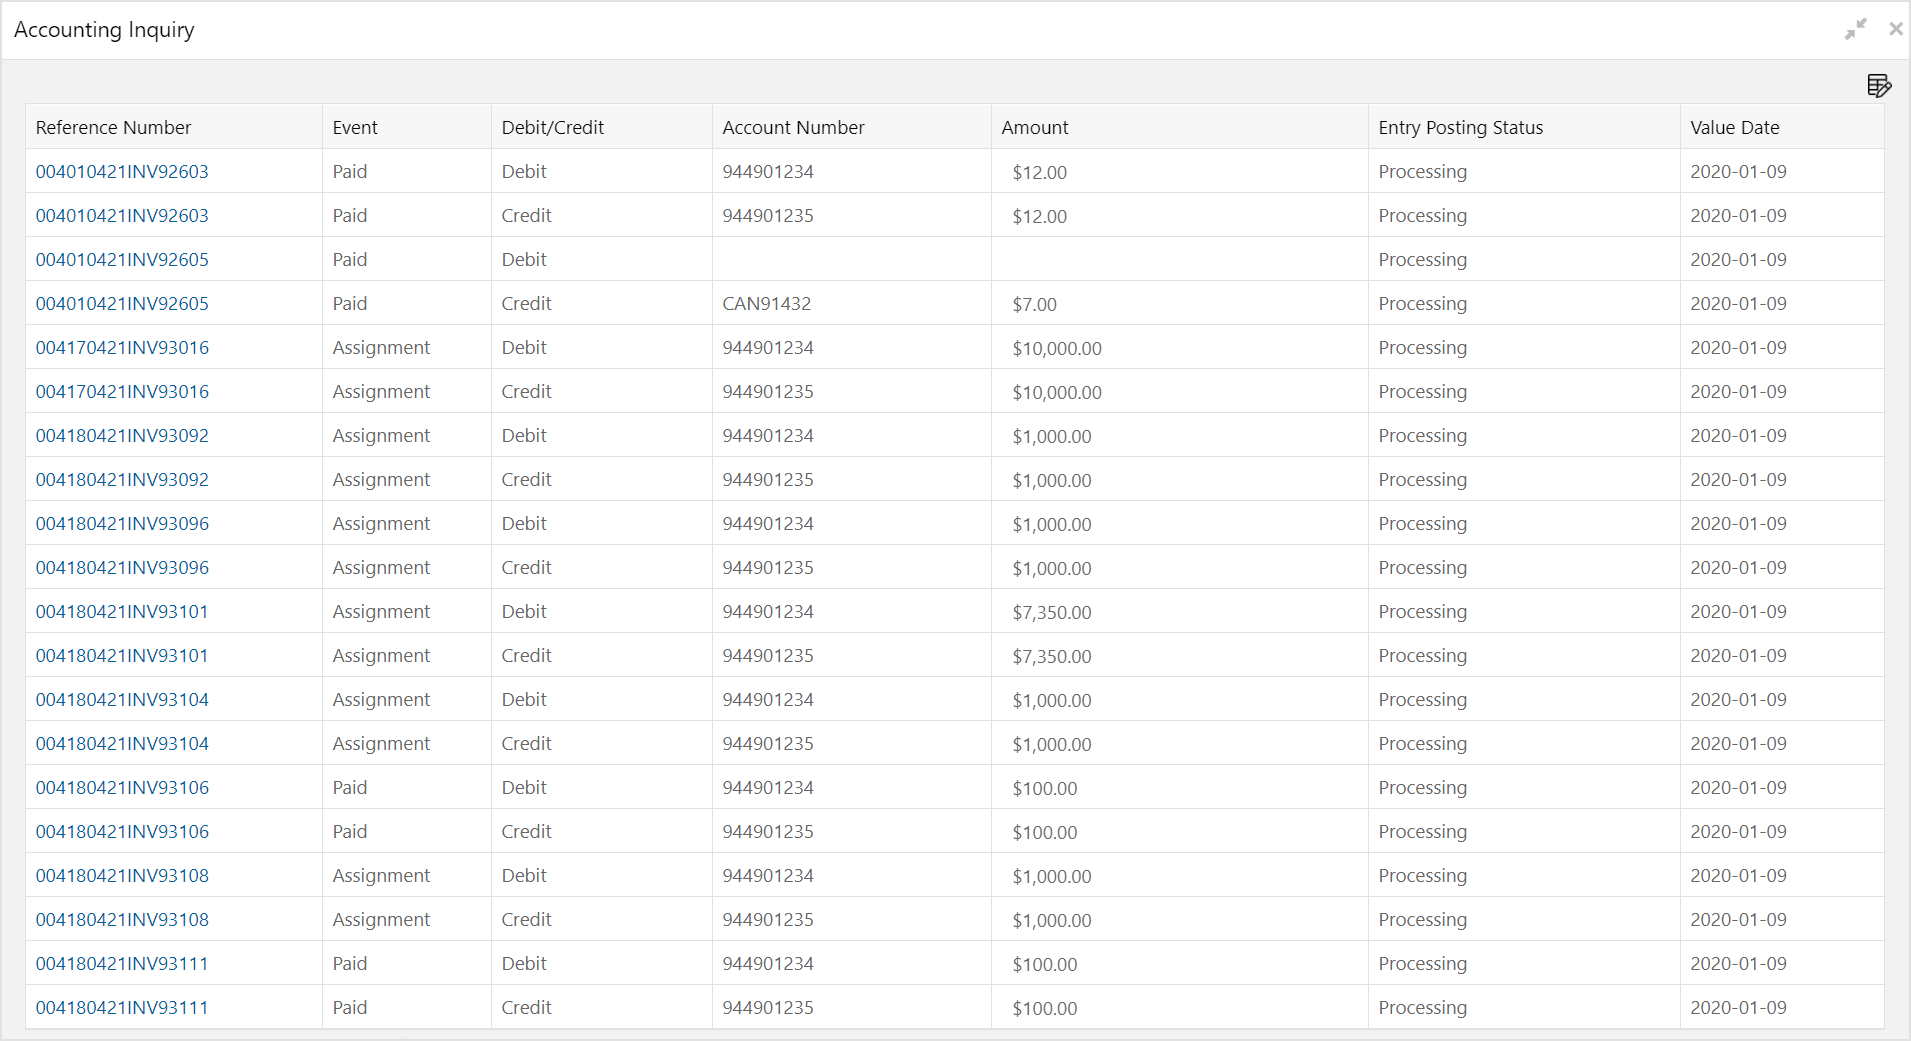Open Paid Debit reference 004010421INV92603

pos(122,171)
